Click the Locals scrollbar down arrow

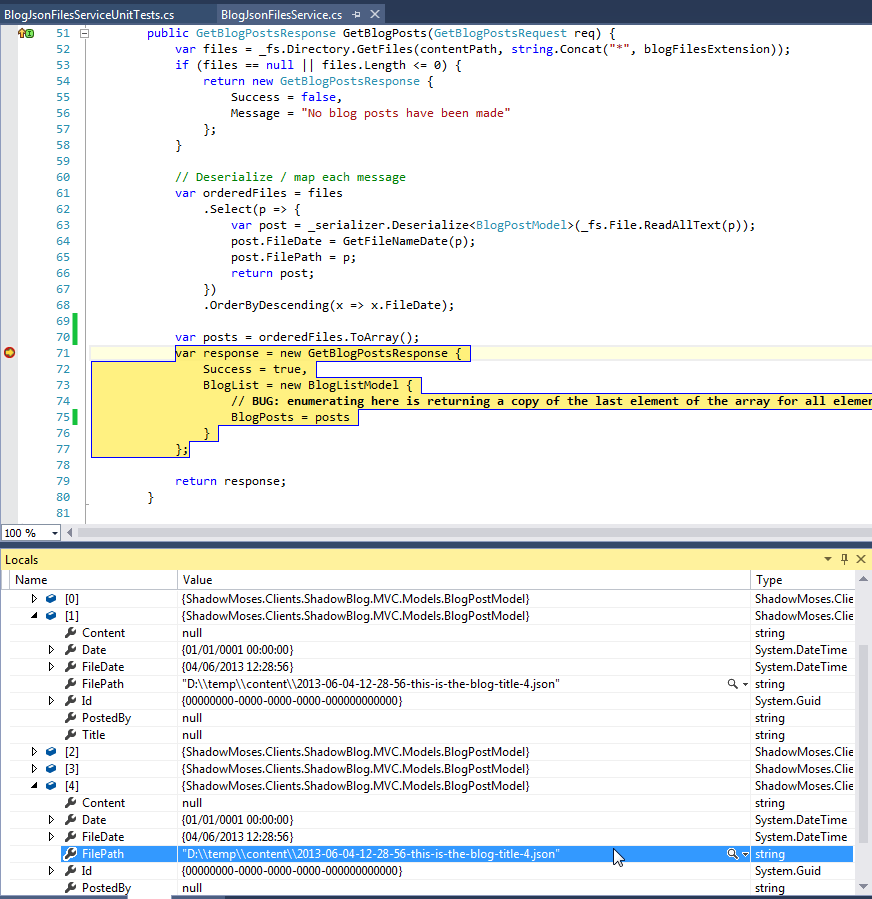pos(863,888)
